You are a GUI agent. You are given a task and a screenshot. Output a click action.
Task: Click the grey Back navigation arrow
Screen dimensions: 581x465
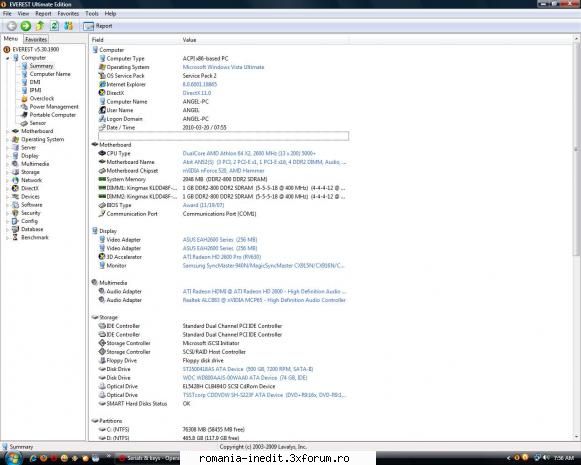12,26
